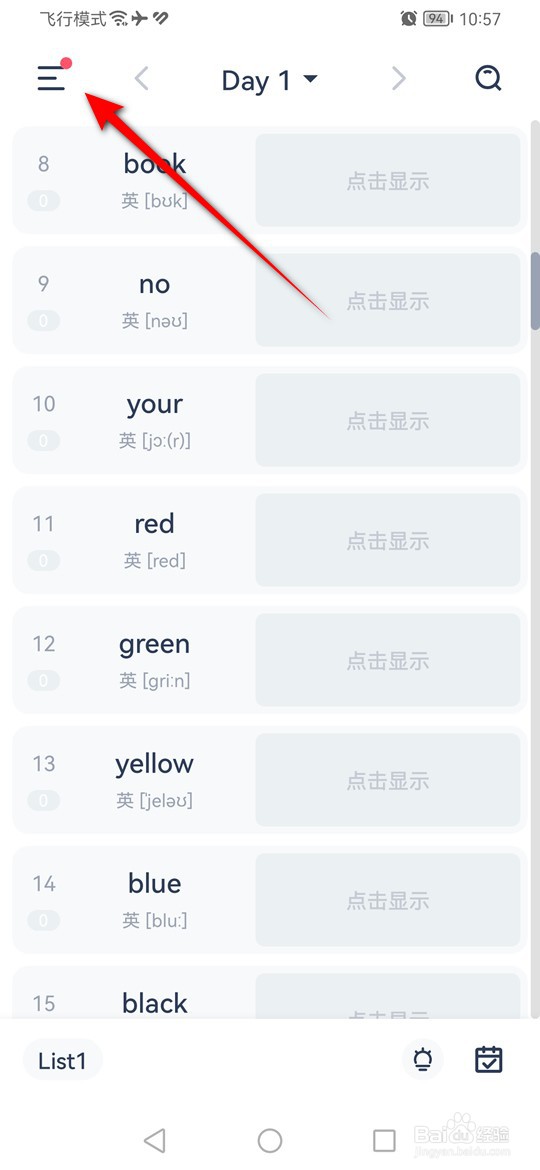Select the word 'your' entry

pyautogui.click(x=154, y=404)
